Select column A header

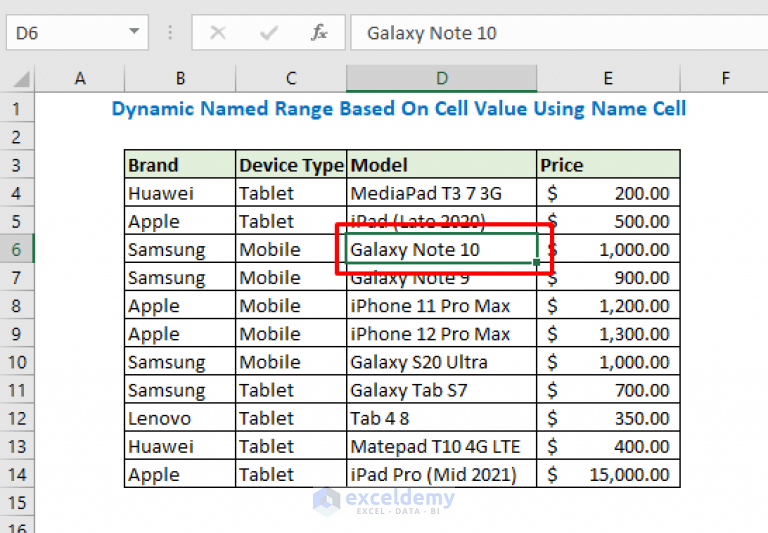pyautogui.click(x=80, y=78)
